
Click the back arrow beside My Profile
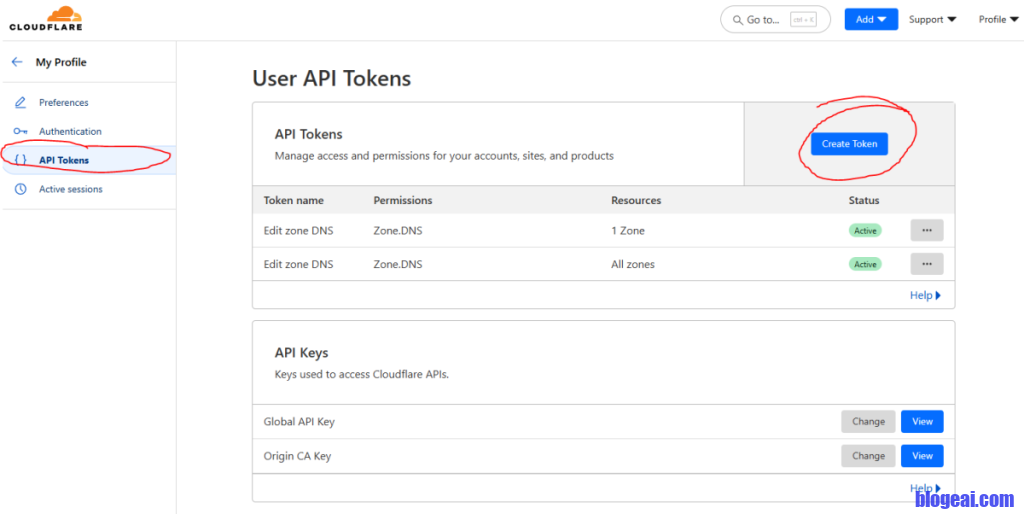point(17,62)
